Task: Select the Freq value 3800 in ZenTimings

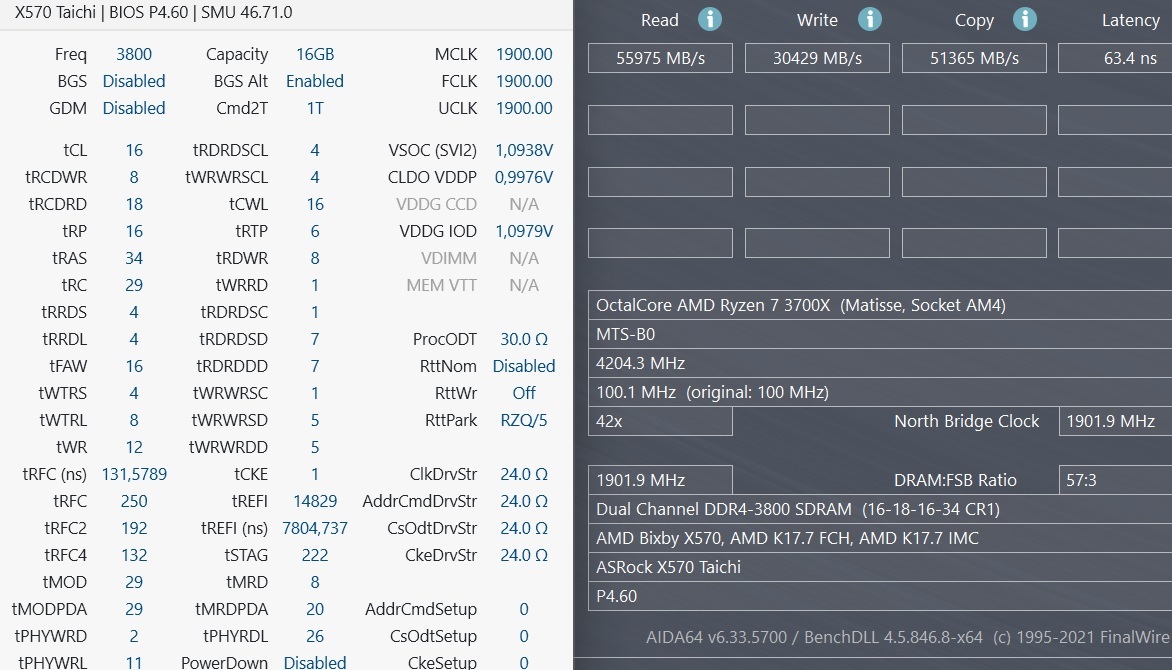Action: (134, 55)
